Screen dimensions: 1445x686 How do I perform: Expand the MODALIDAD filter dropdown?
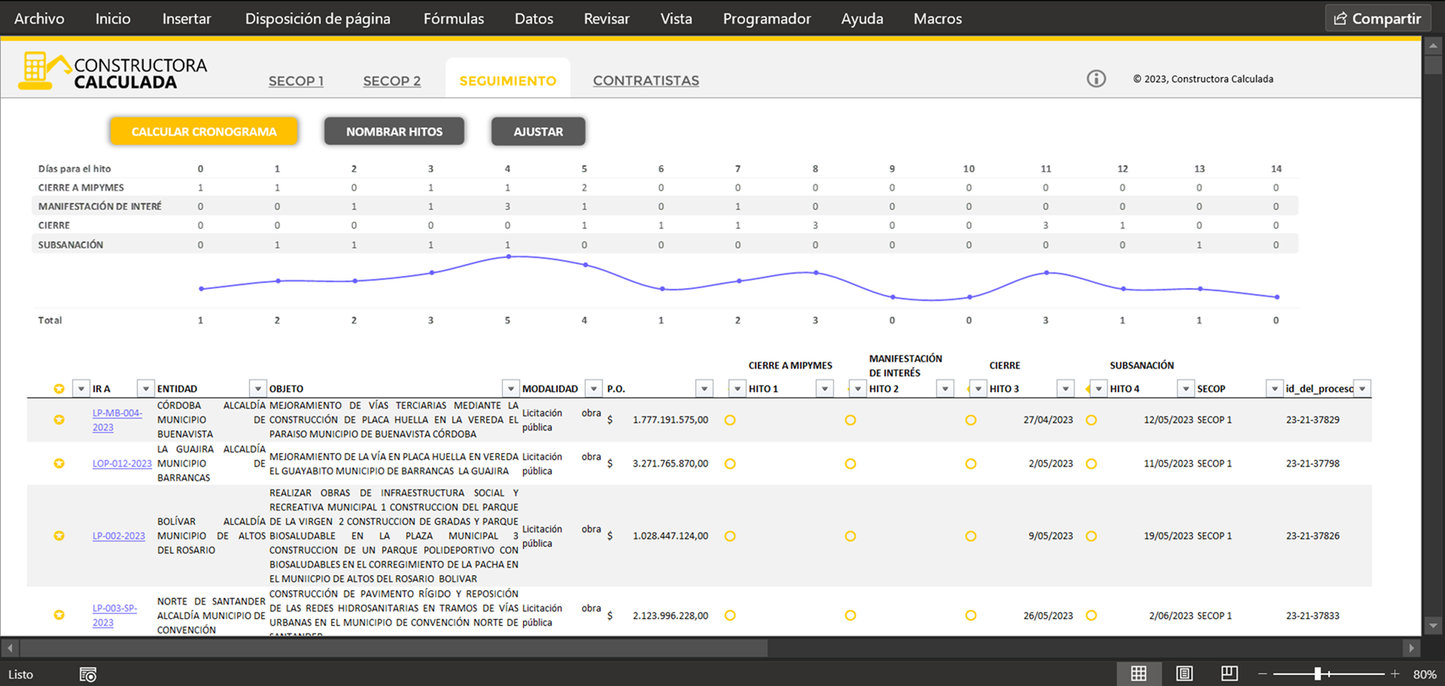tap(593, 389)
